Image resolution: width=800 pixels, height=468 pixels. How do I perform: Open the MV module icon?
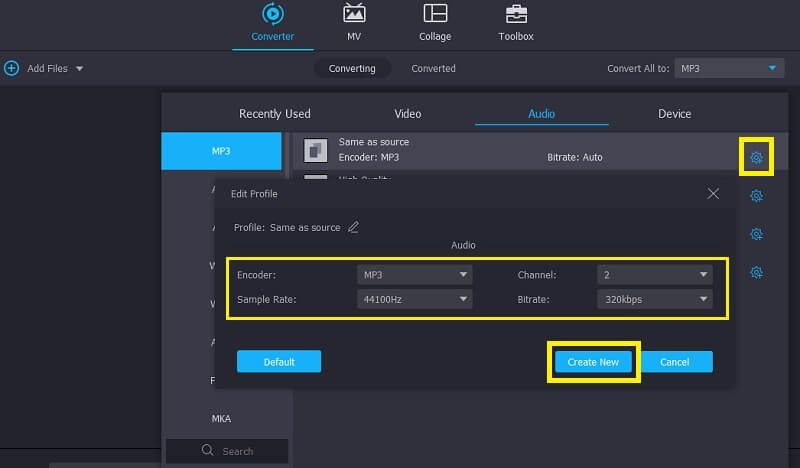pyautogui.click(x=354, y=14)
